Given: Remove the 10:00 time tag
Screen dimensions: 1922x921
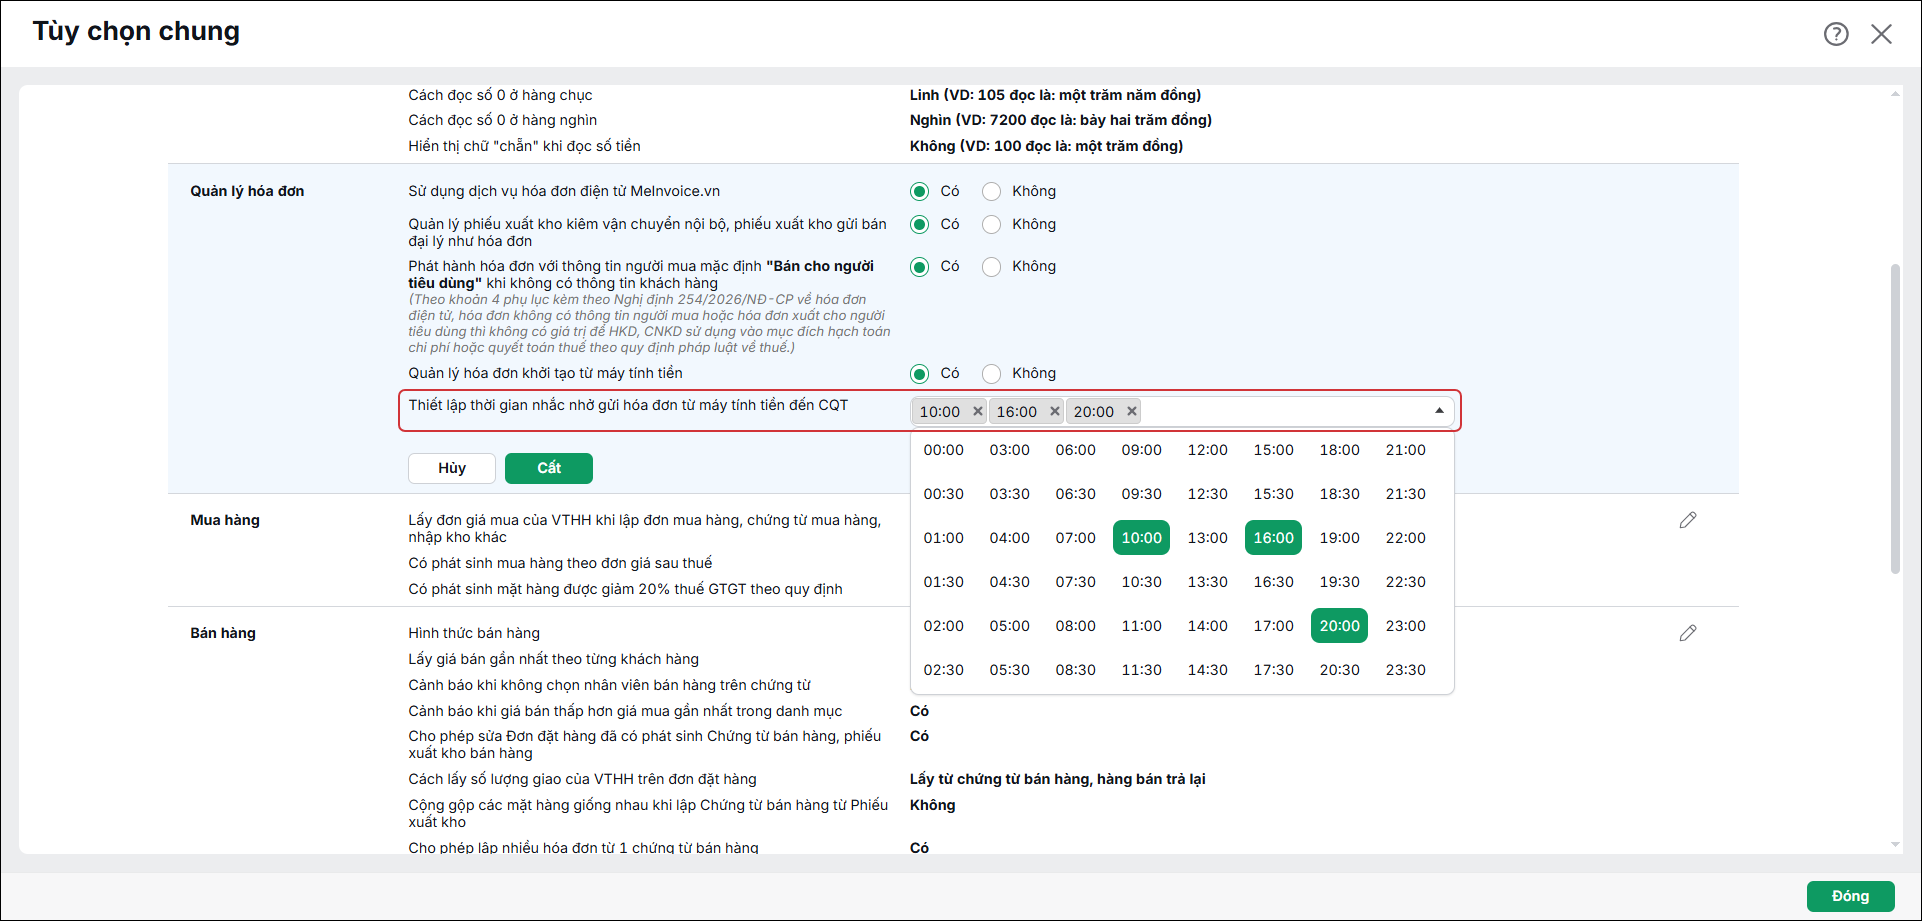Looking at the screenshot, I should coord(978,411).
